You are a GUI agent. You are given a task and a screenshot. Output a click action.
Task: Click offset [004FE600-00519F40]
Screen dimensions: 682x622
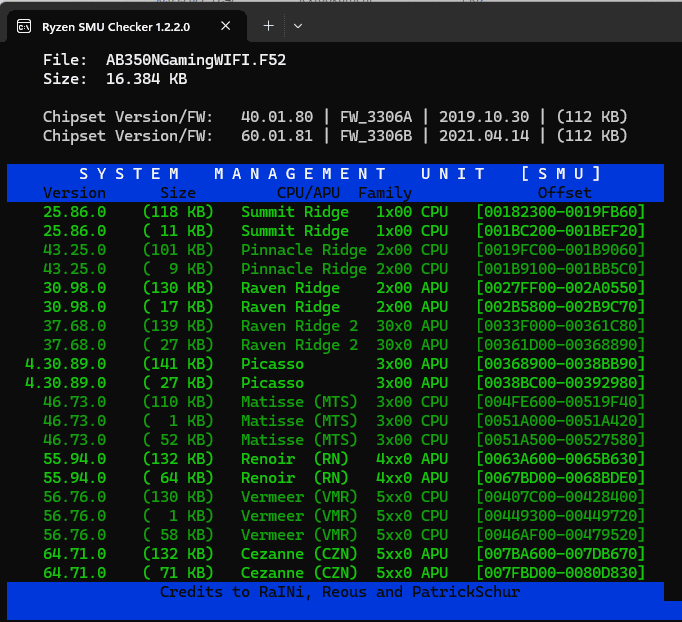point(560,402)
